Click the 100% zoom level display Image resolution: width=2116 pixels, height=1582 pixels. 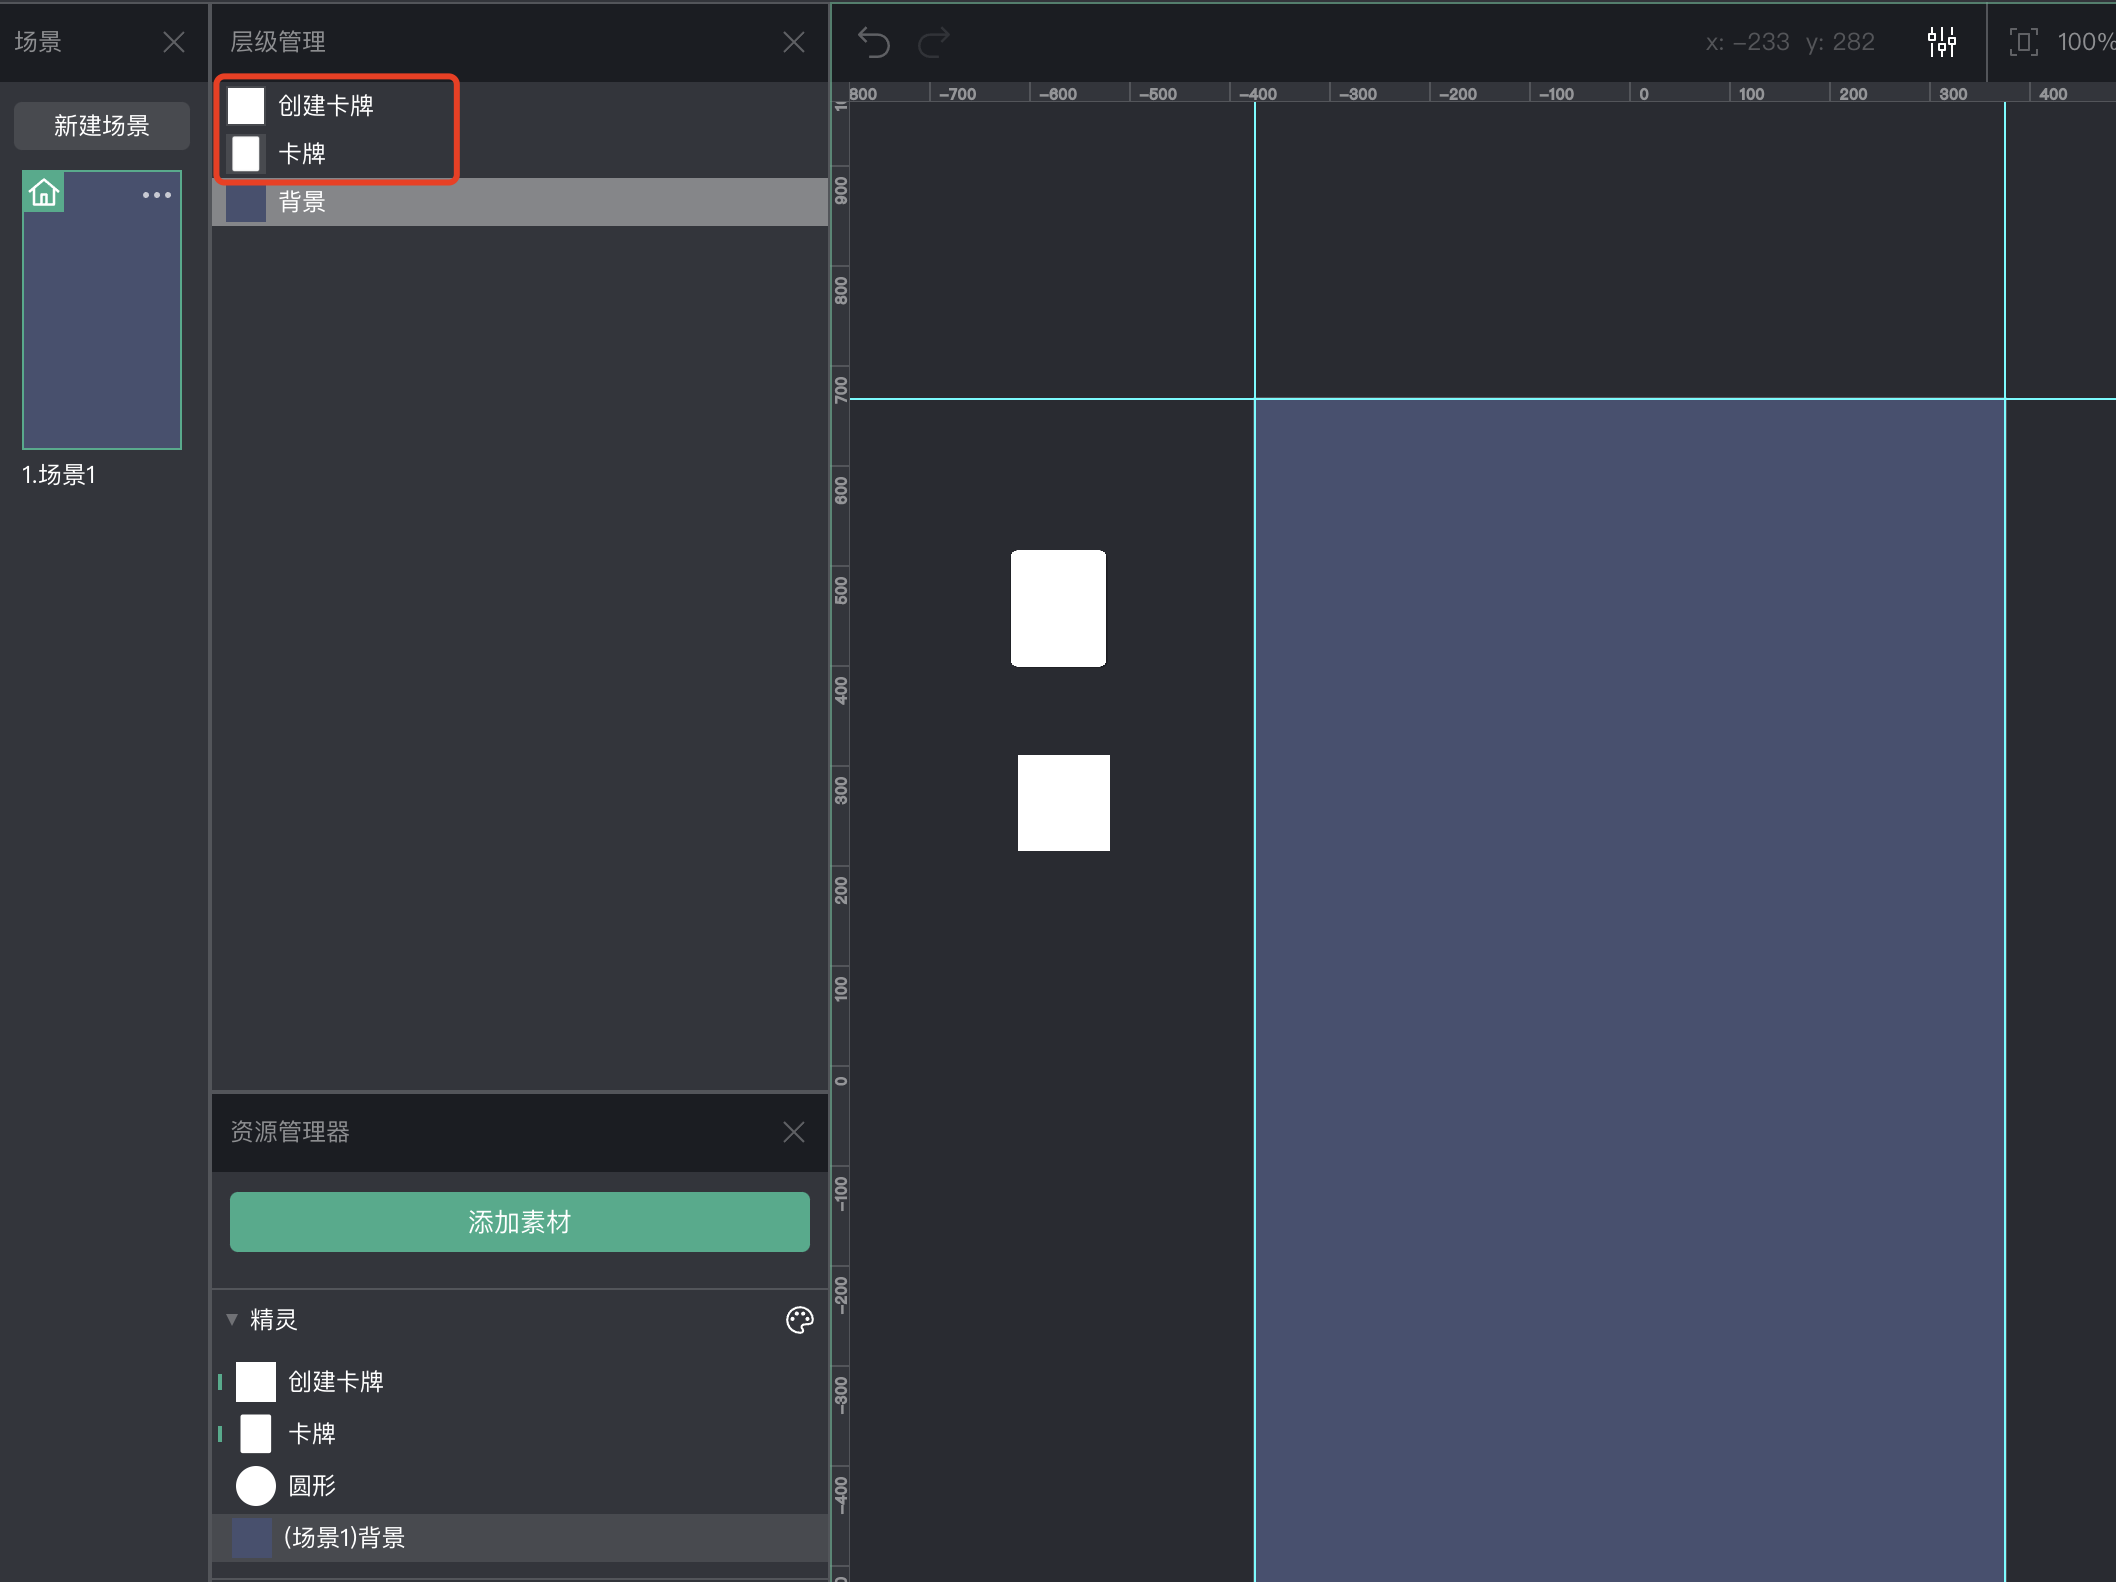2084,42
